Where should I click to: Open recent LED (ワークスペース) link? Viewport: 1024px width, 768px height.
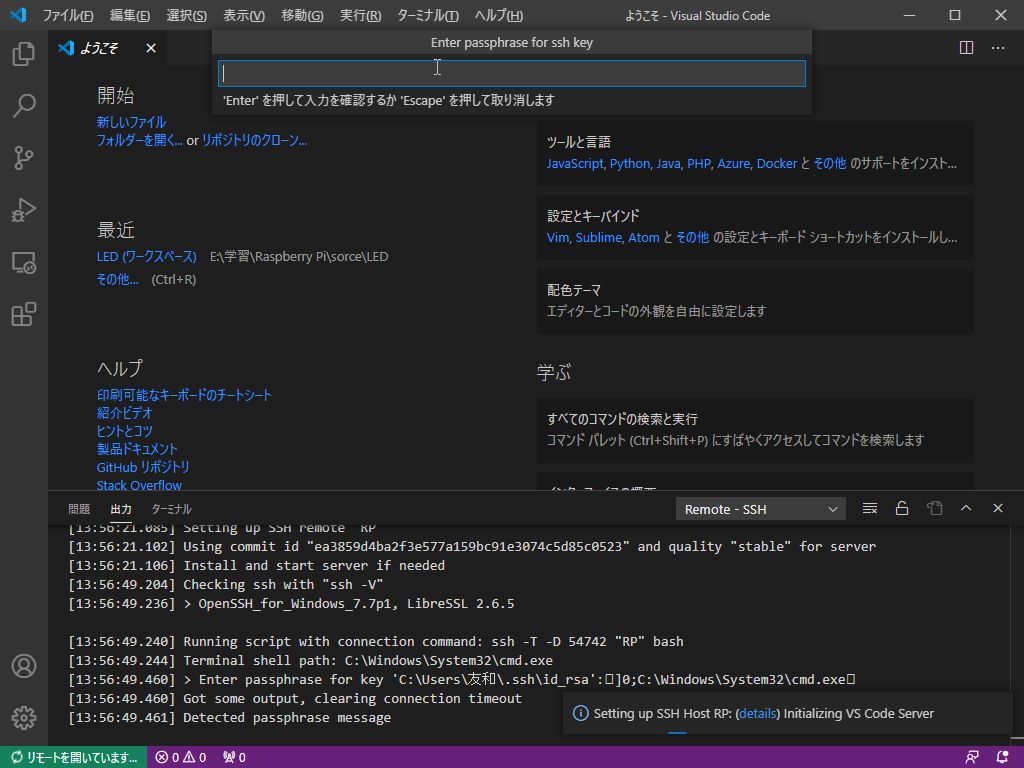click(146, 257)
